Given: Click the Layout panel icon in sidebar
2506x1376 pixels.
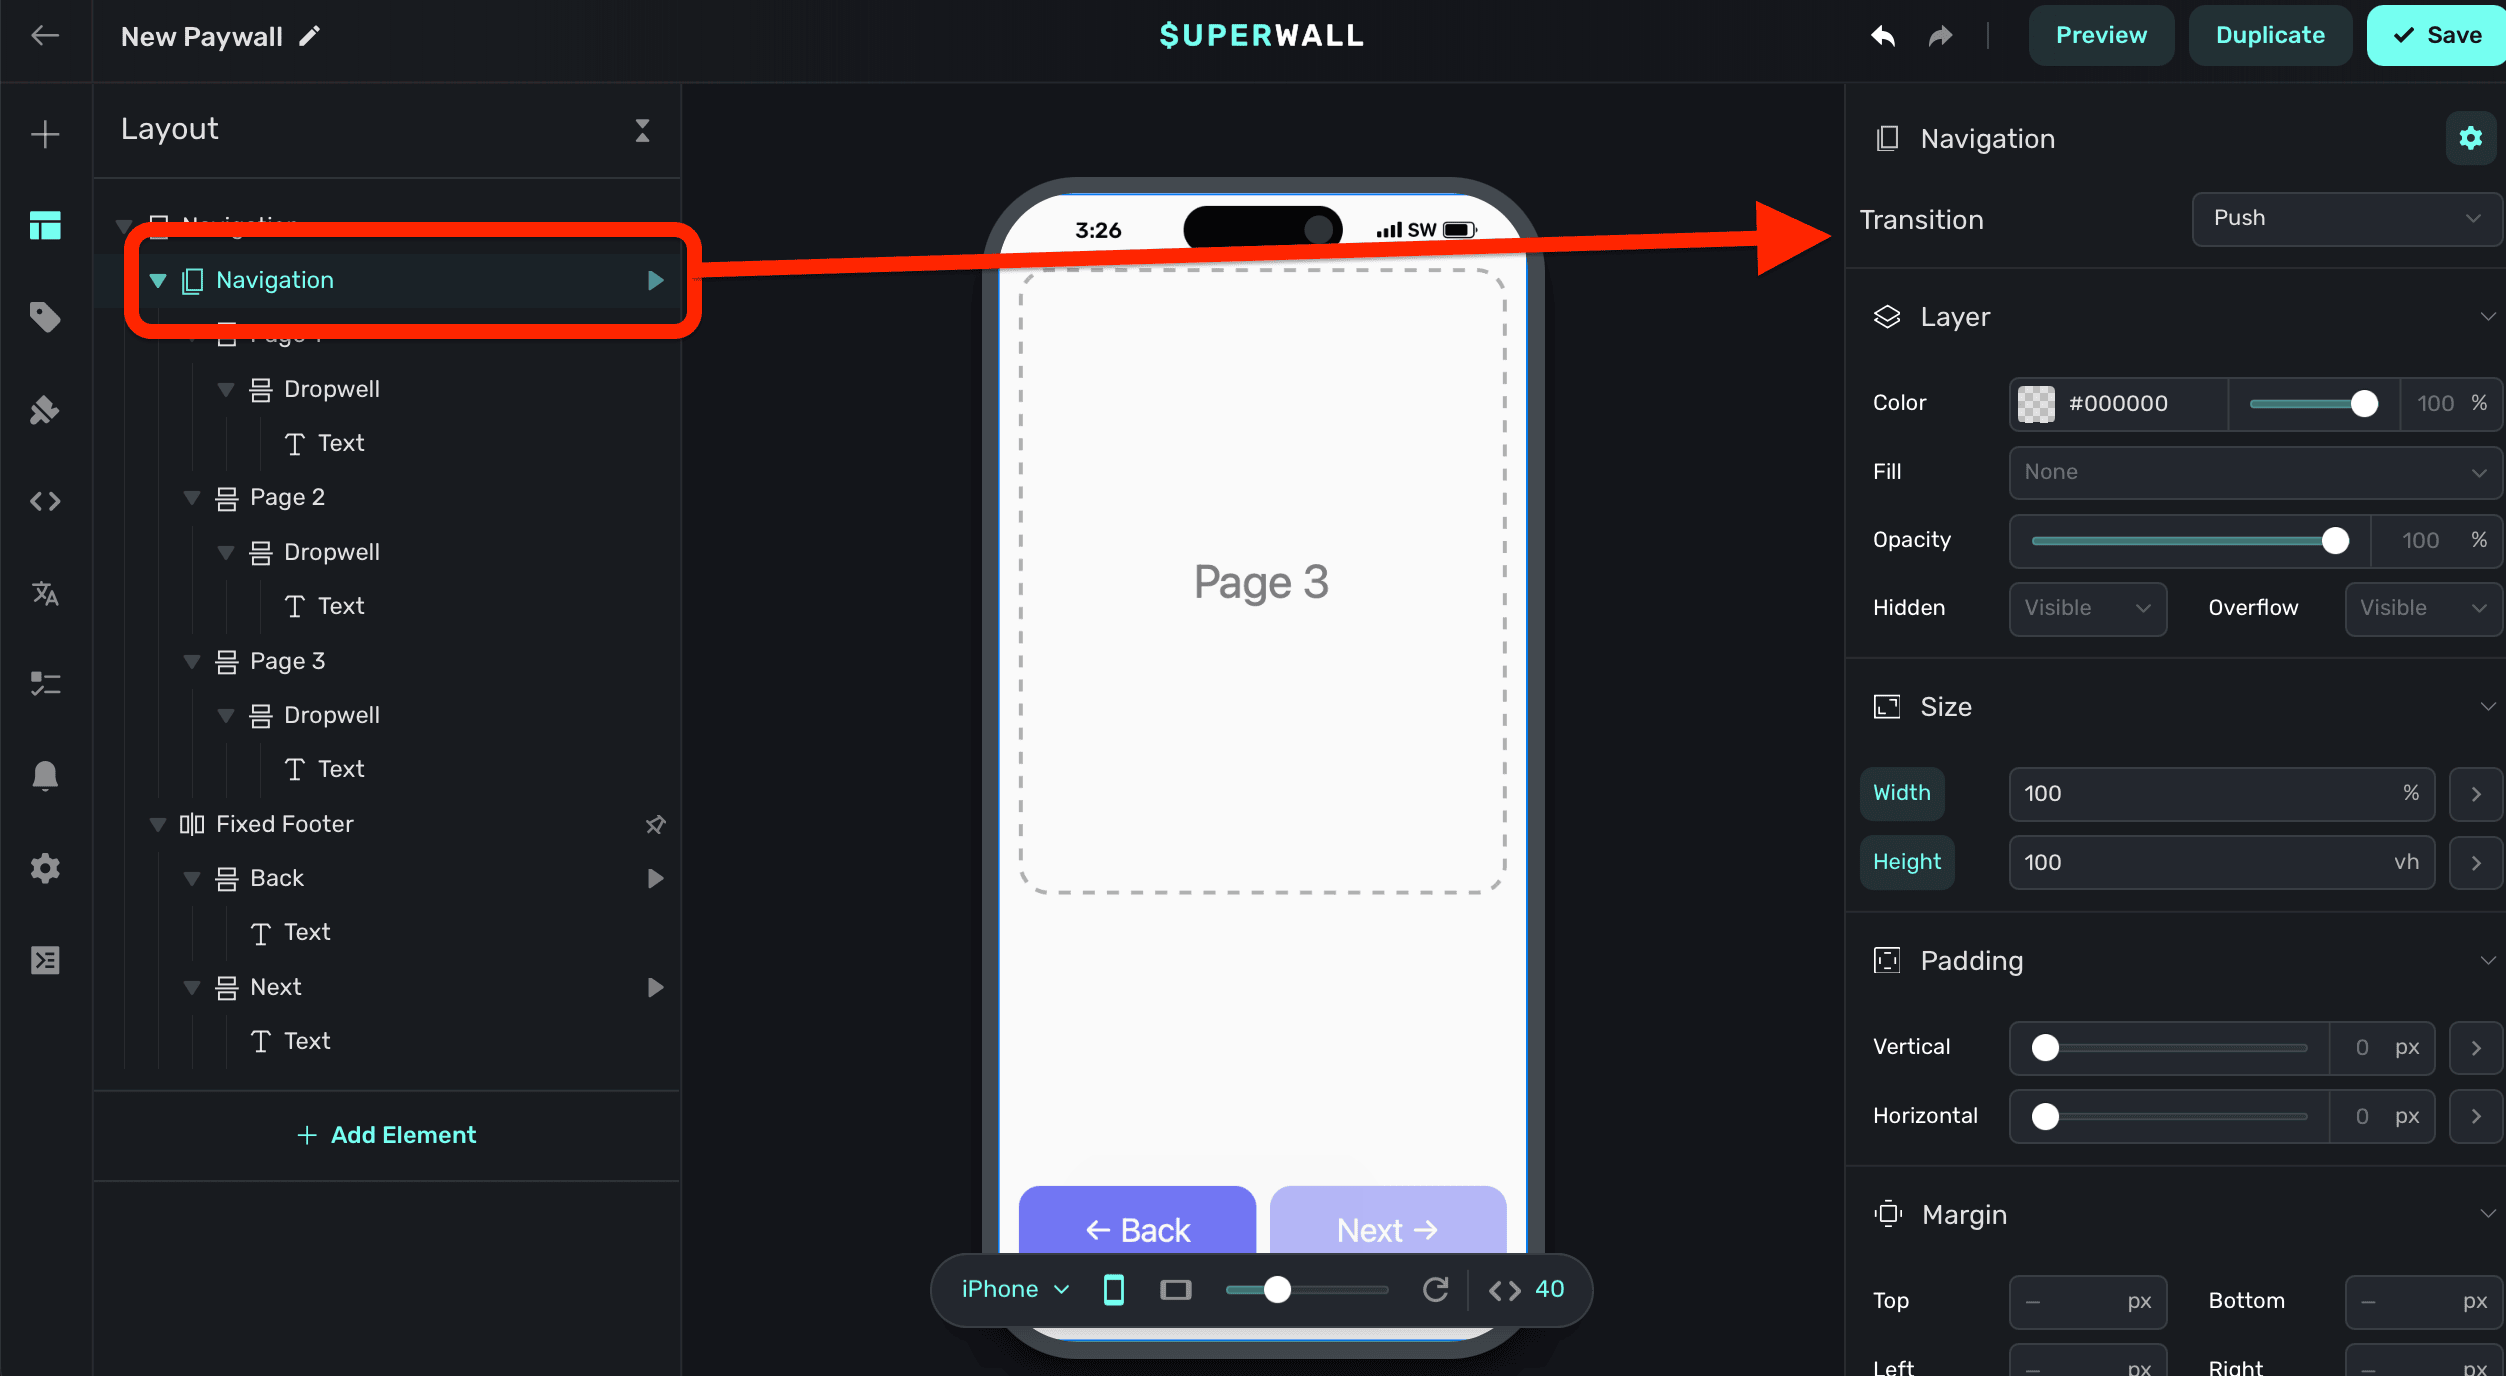Looking at the screenshot, I should (x=45, y=226).
